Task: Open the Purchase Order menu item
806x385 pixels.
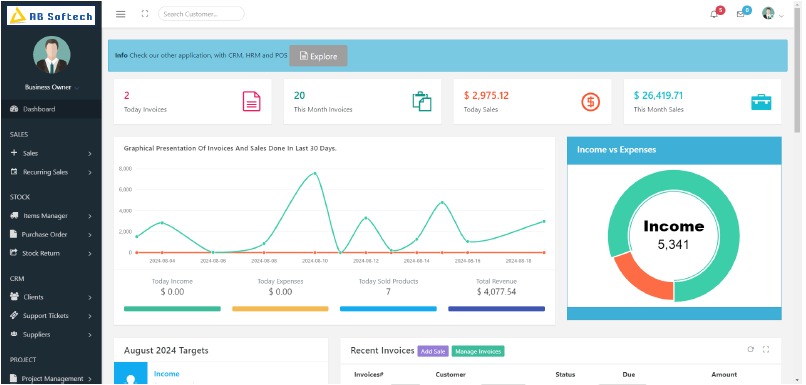Action: click(x=51, y=234)
